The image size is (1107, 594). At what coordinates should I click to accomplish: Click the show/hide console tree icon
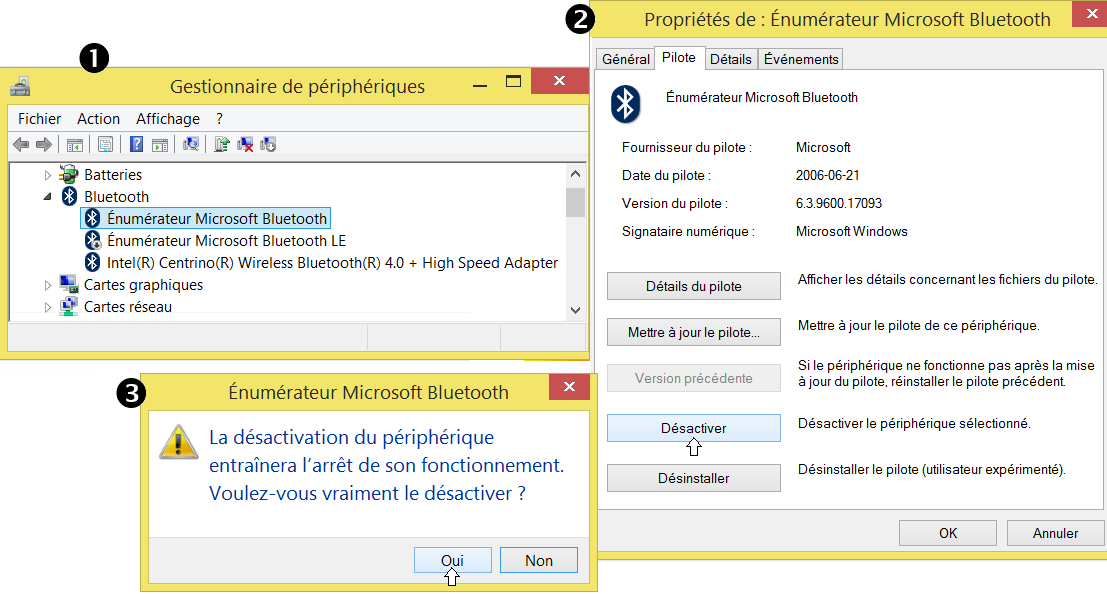pos(74,145)
